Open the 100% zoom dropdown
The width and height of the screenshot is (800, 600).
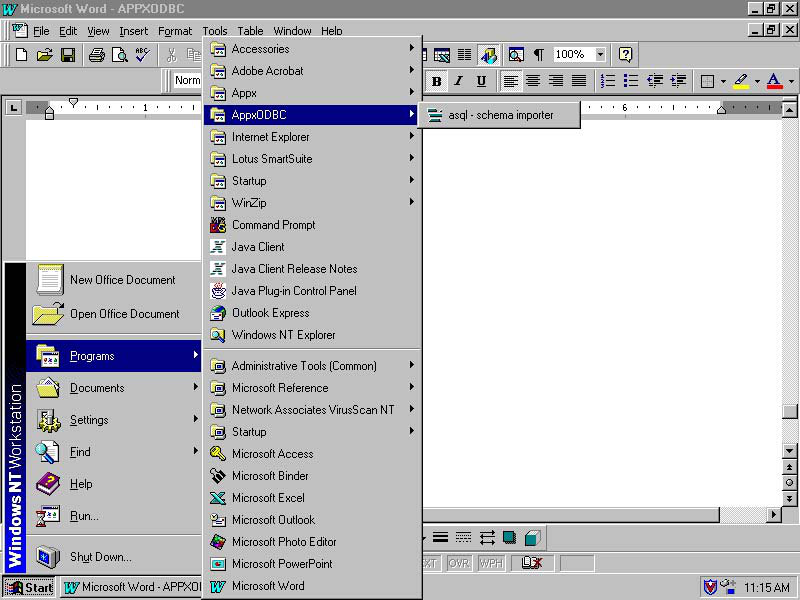pyautogui.click(x=601, y=54)
